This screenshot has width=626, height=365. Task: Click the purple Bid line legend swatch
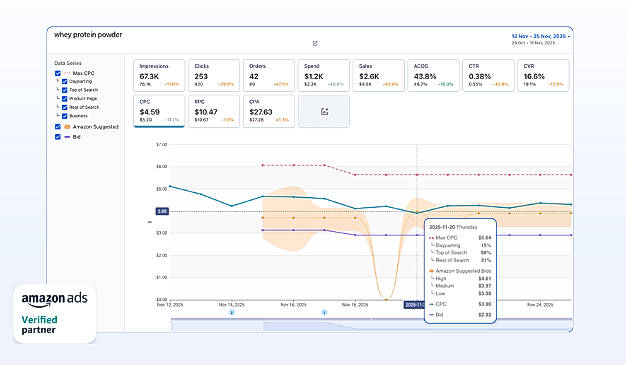(67, 137)
